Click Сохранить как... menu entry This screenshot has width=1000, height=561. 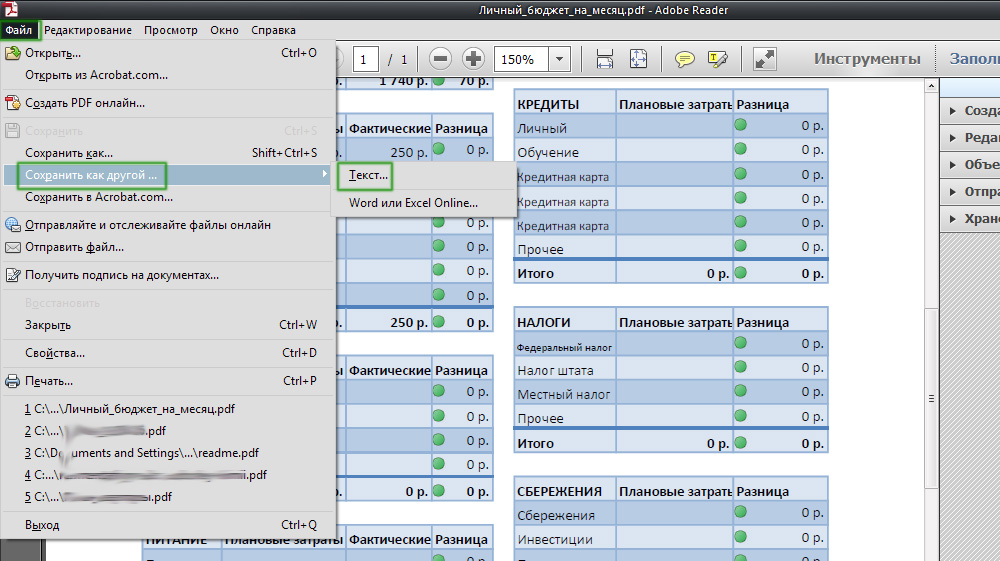[x=69, y=153]
